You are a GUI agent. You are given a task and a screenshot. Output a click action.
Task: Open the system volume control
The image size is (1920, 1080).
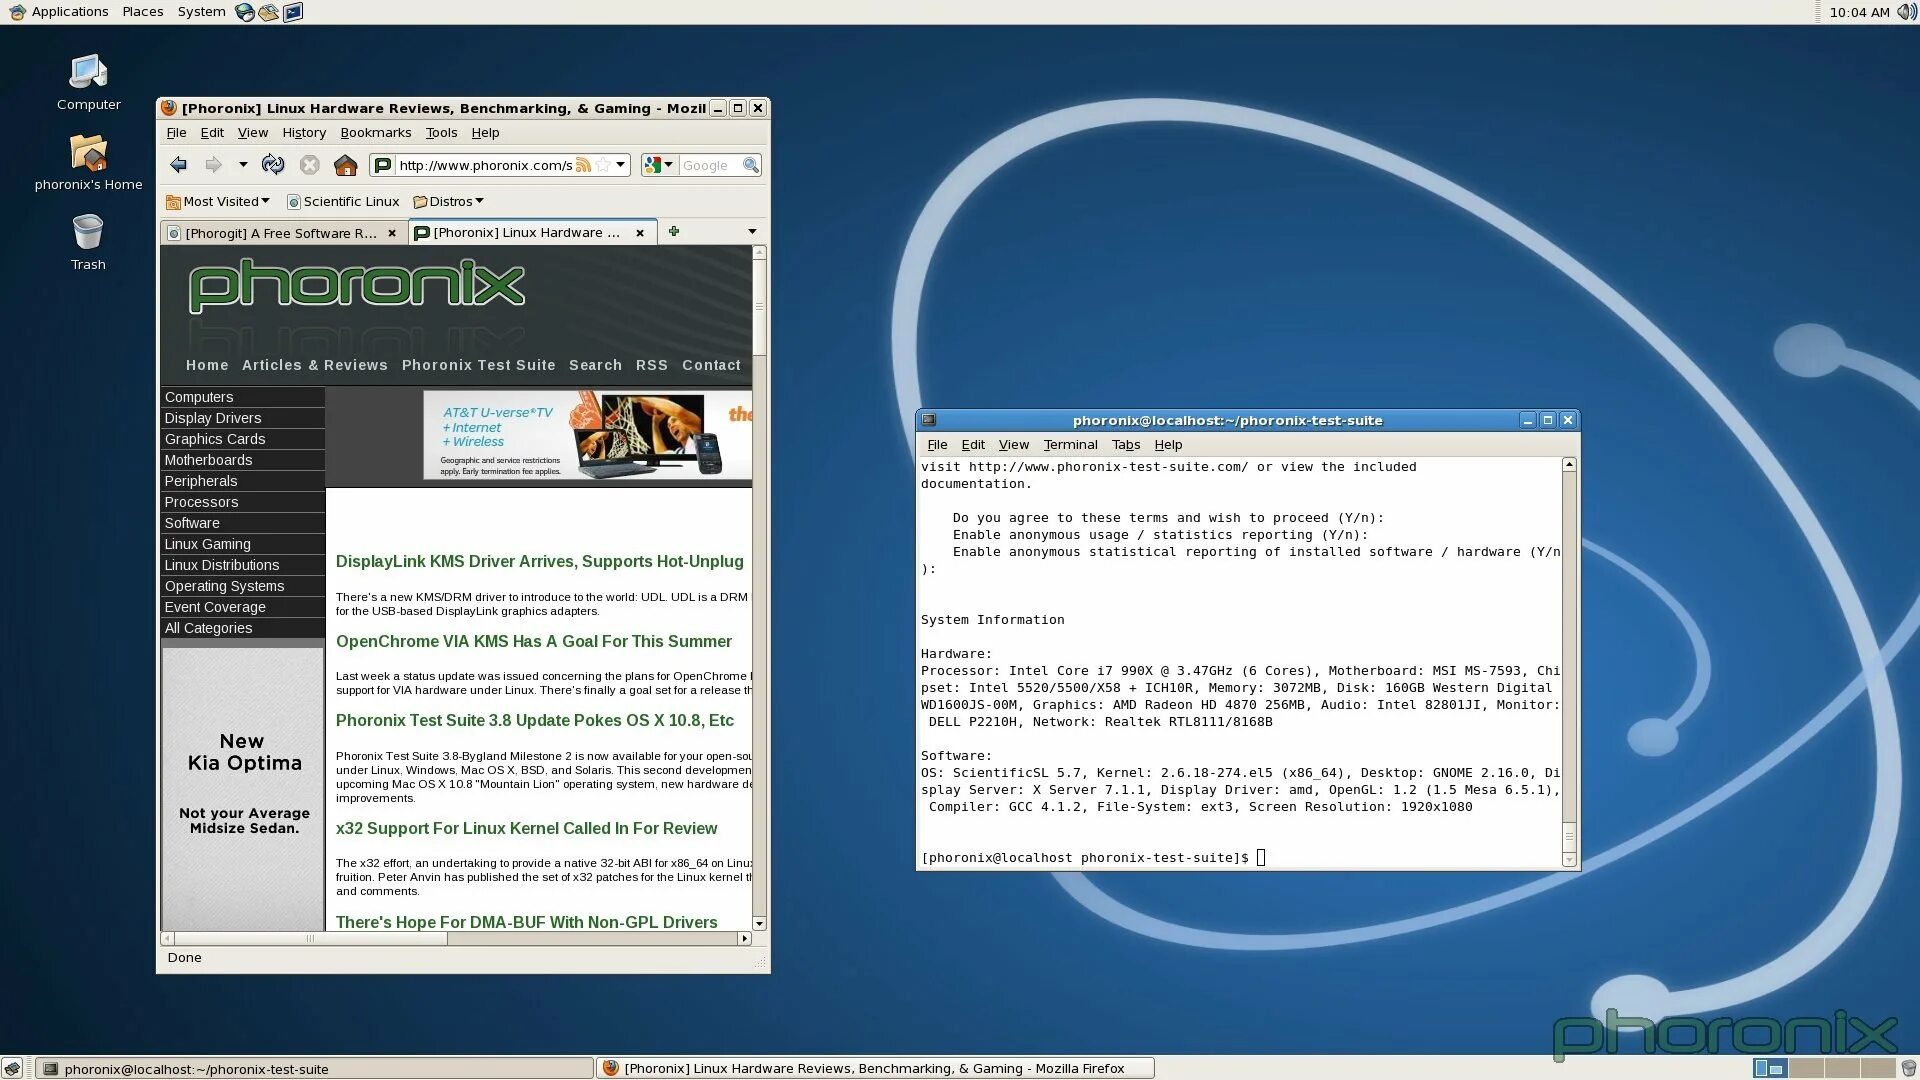tap(1906, 12)
